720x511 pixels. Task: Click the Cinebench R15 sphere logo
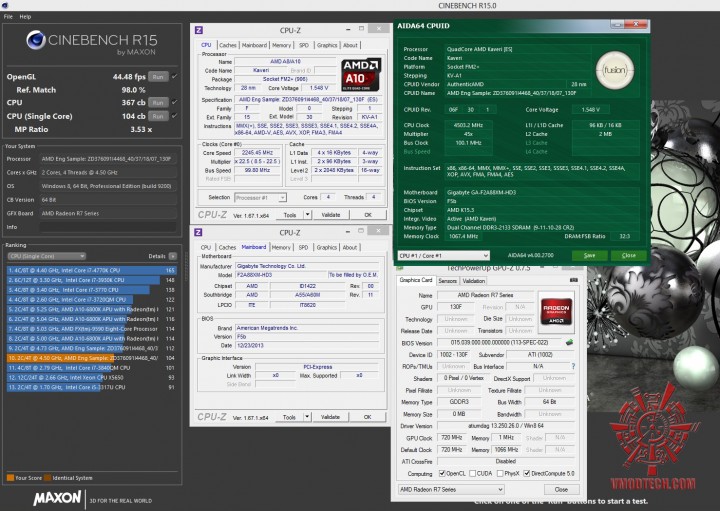36,40
